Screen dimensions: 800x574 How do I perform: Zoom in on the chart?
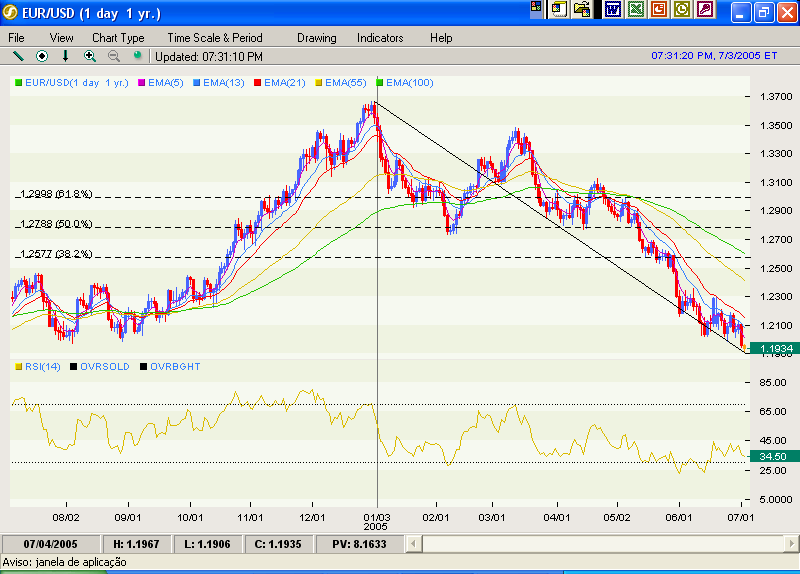[x=90, y=56]
